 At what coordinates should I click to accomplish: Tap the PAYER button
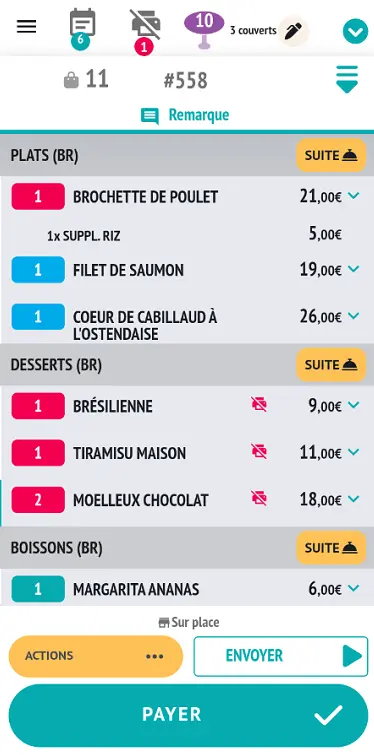click(x=188, y=715)
